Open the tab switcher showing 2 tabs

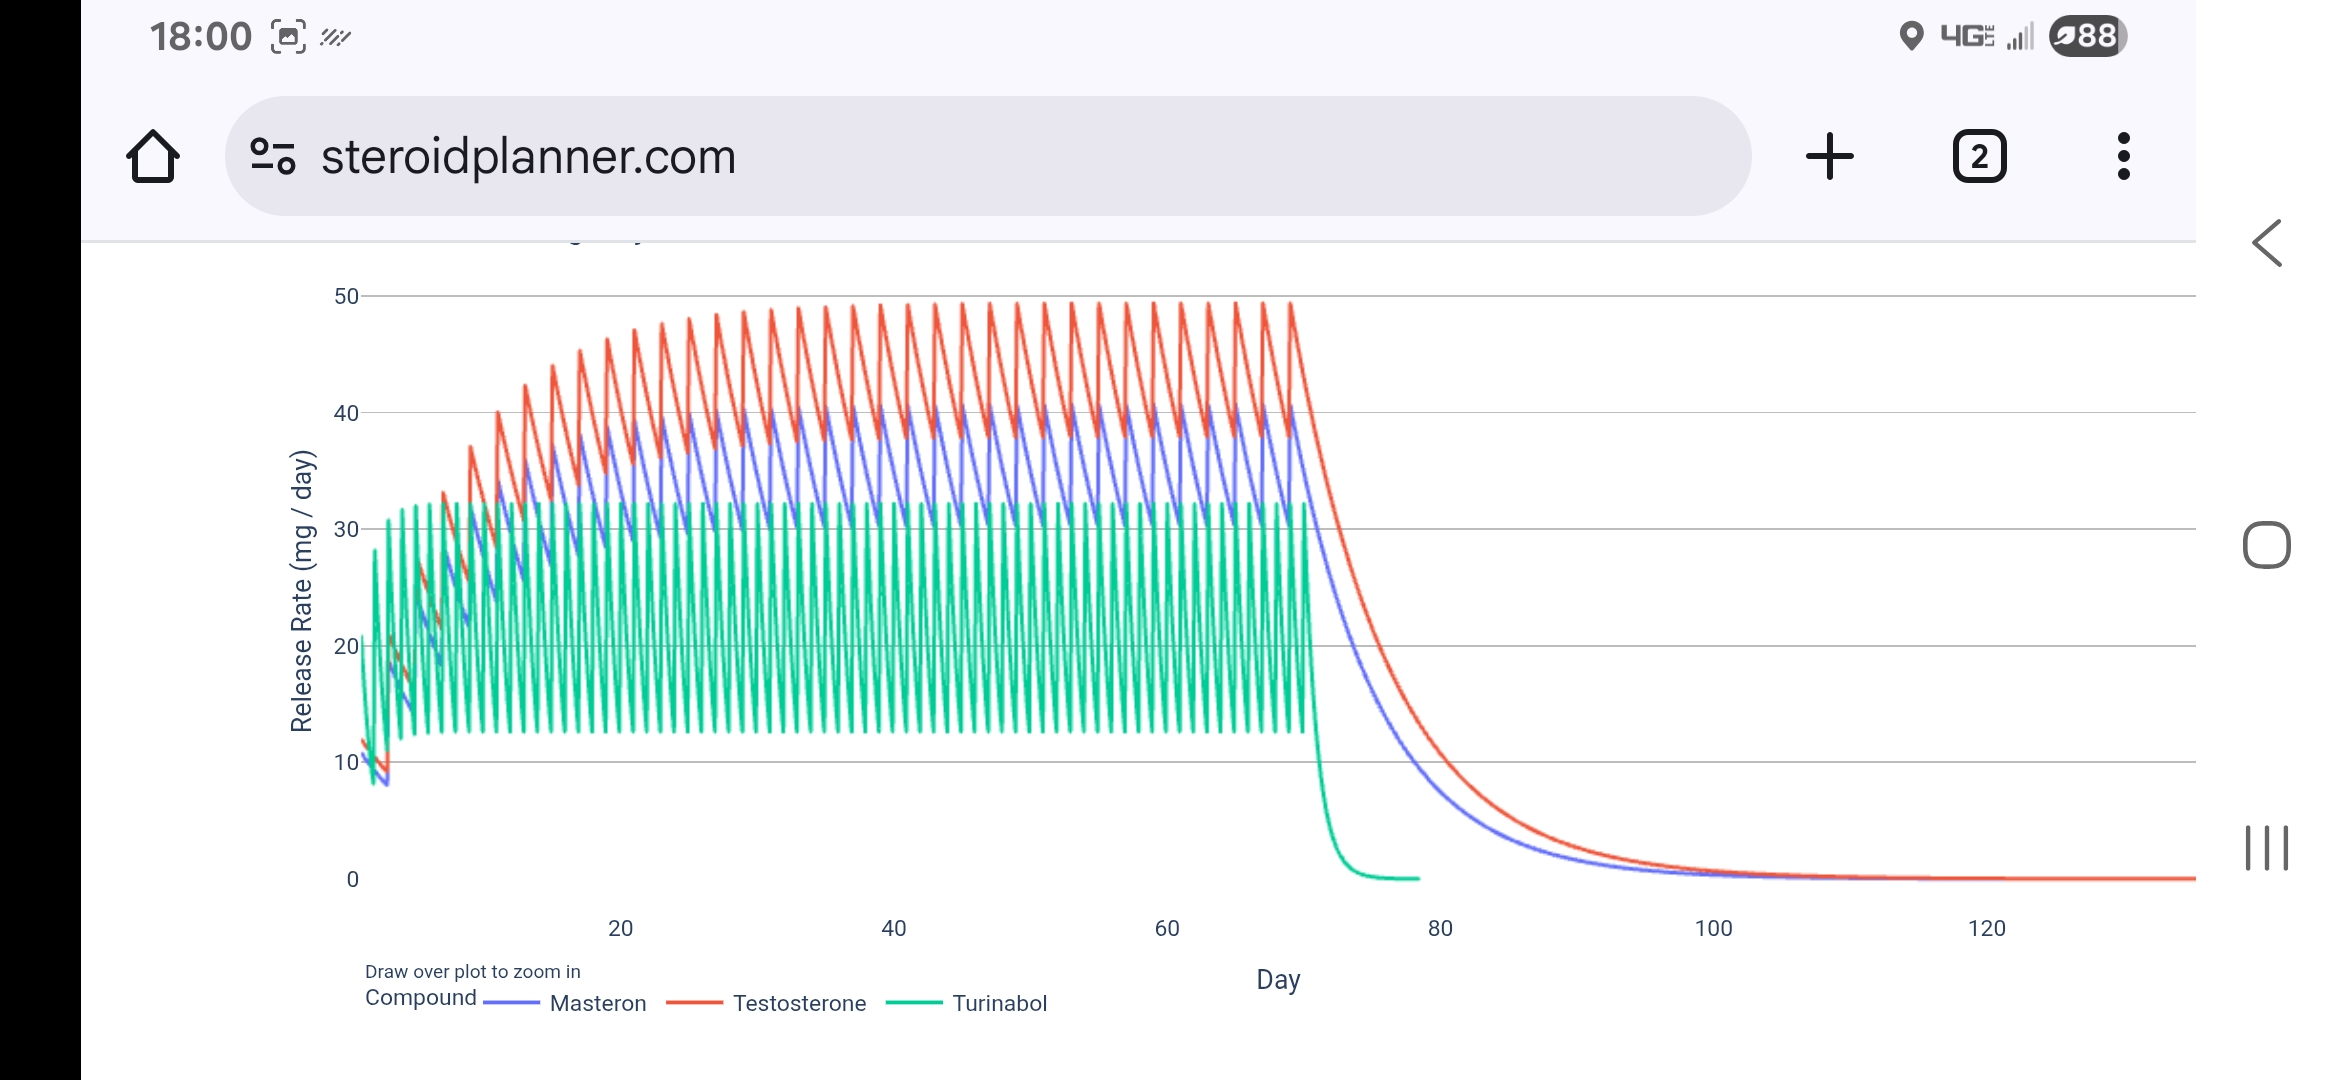tap(1979, 157)
